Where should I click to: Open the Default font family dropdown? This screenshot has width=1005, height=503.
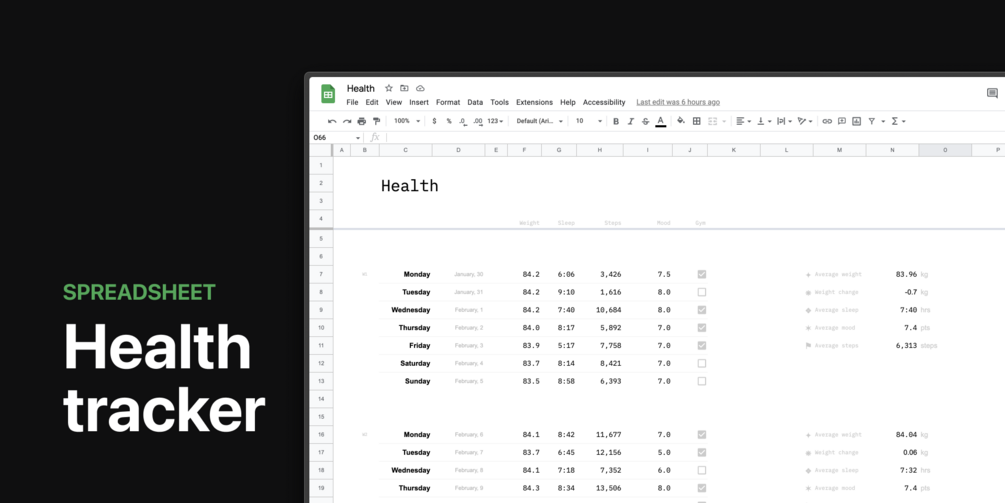click(540, 121)
